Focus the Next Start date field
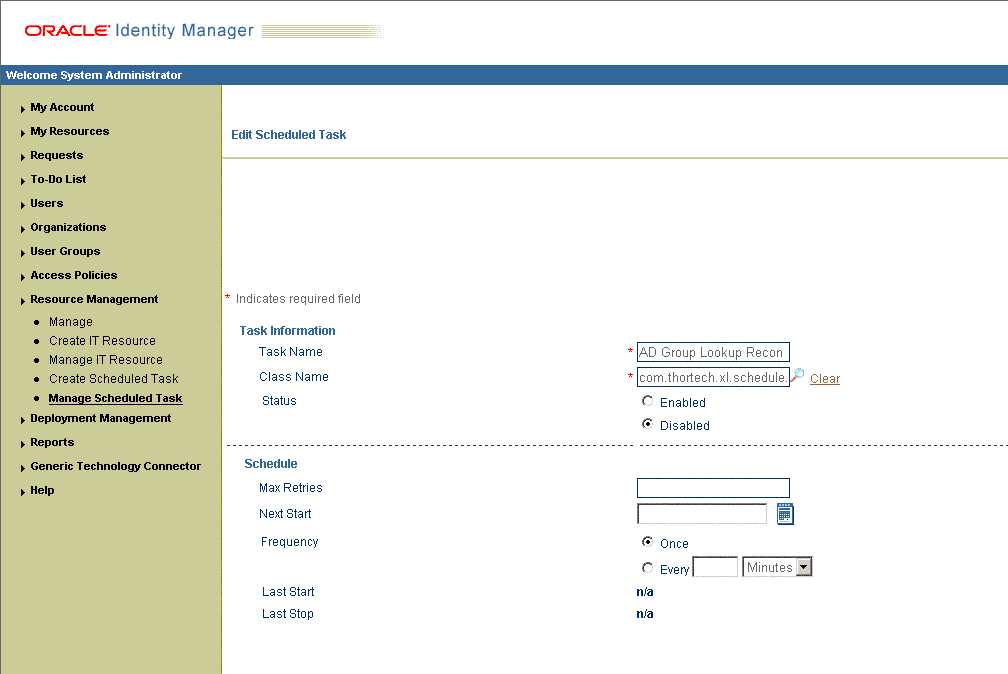Screen dimensions: 1008x674 (x=702, y=514)
